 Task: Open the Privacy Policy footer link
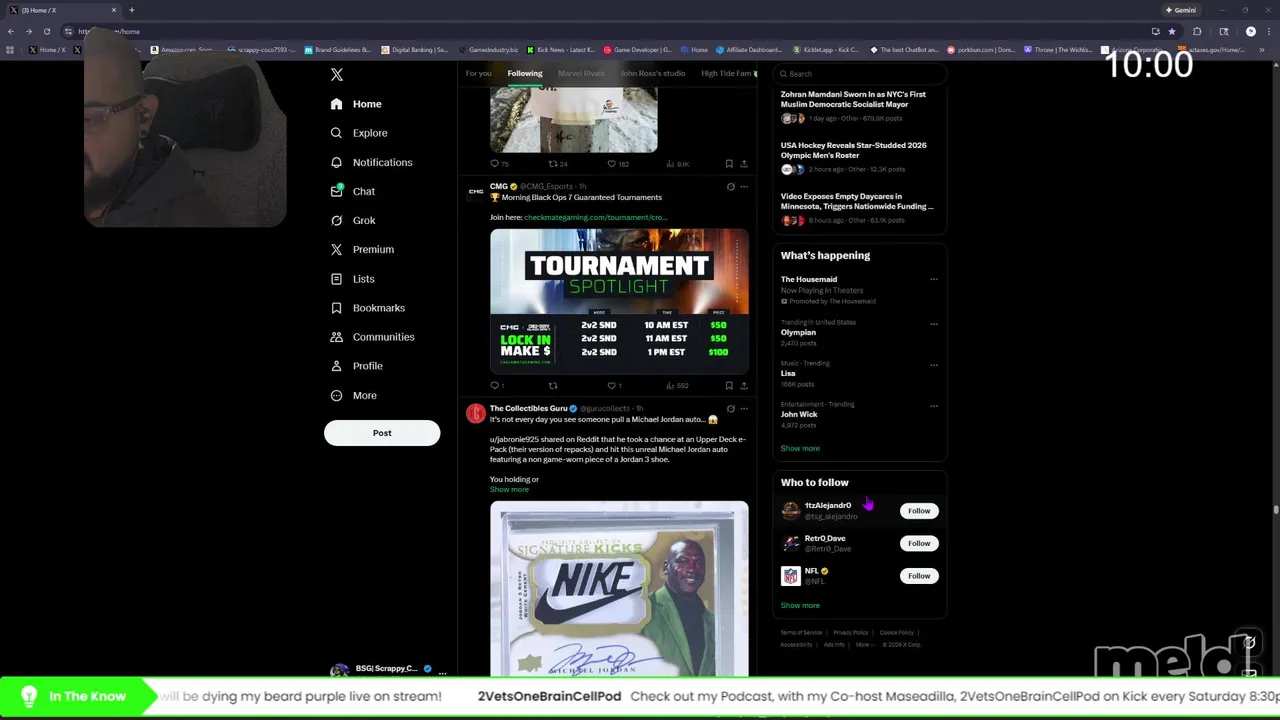851,632
